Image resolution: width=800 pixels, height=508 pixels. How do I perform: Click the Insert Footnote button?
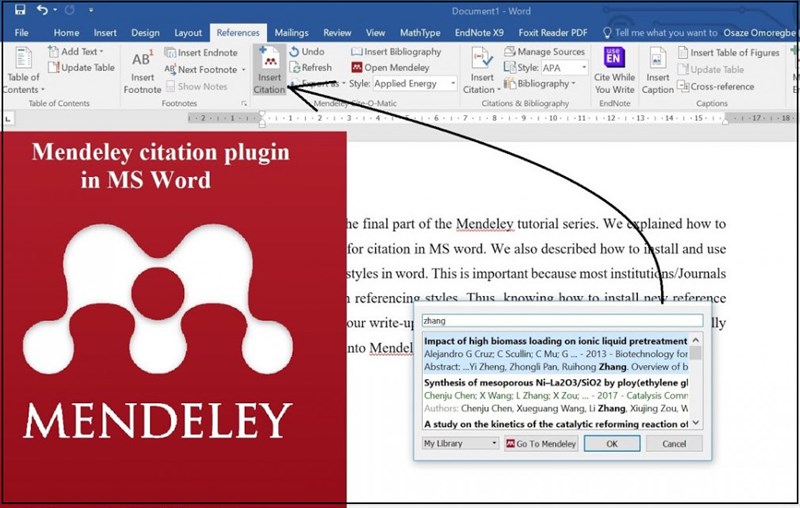(142, 71)
